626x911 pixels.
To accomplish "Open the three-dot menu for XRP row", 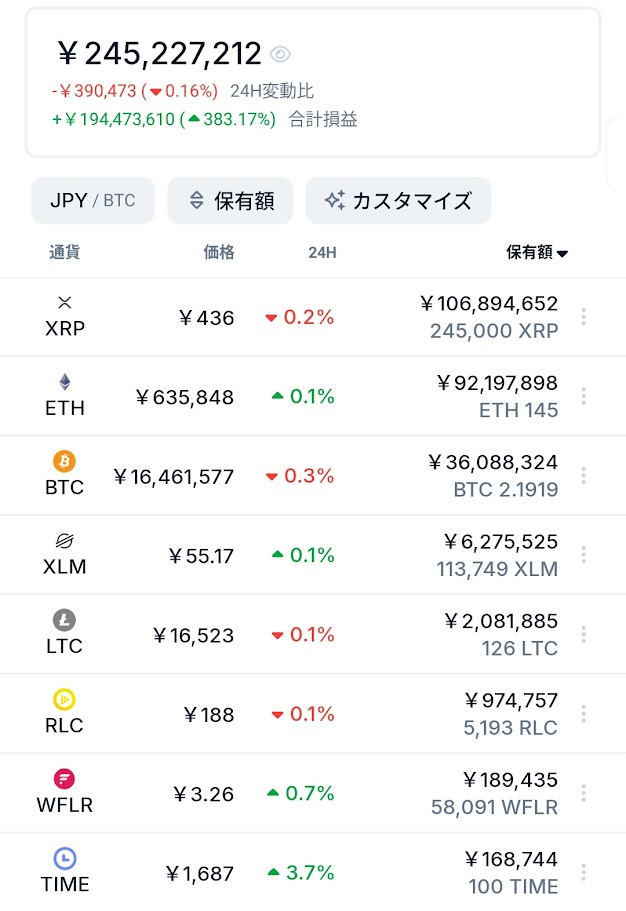I will pyautogui.click(x=584, y=317).
